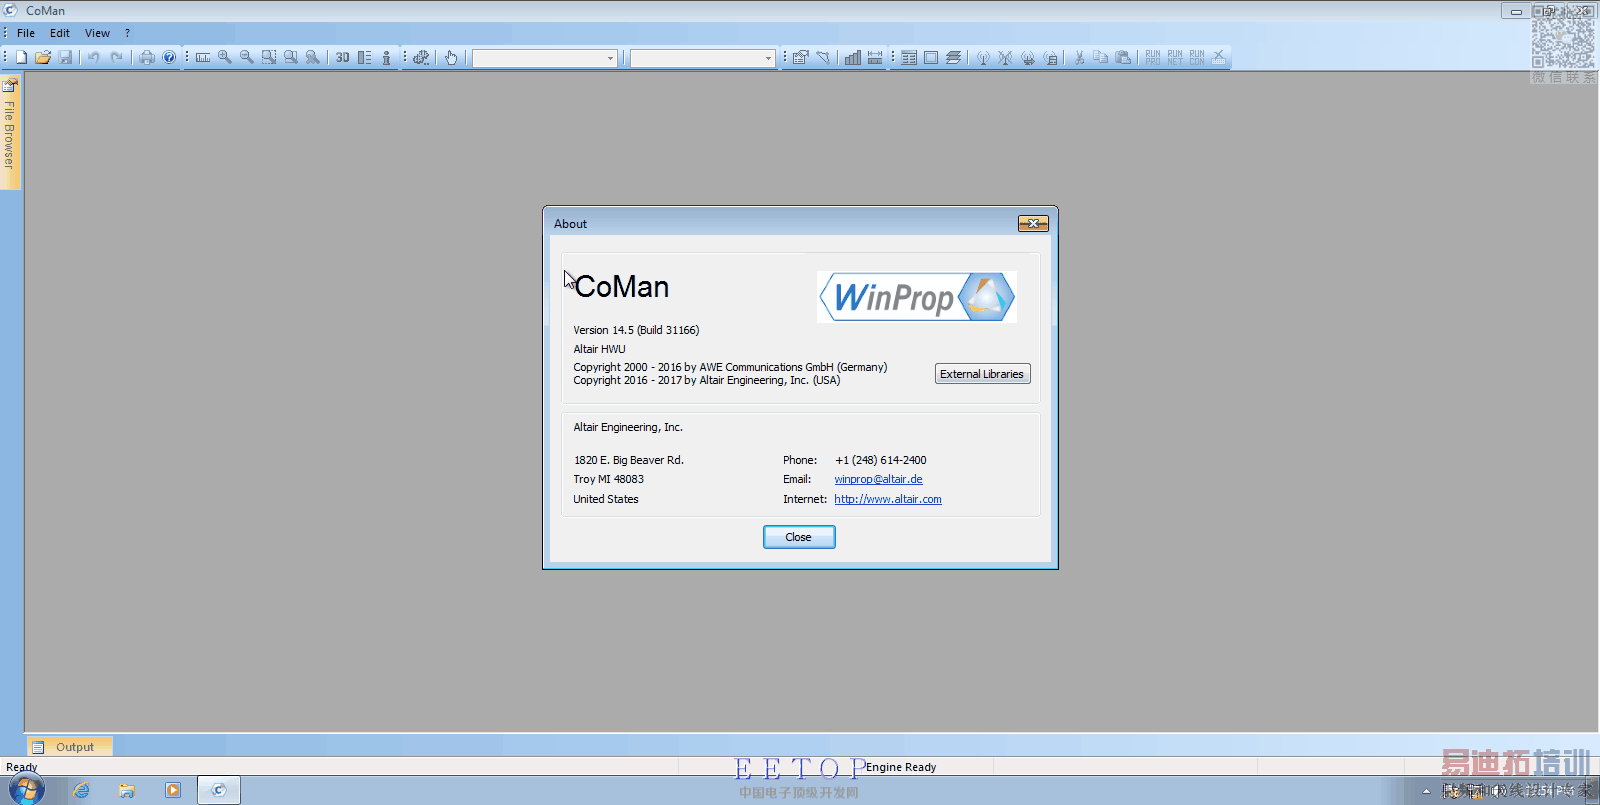This screenshot has height=805, width=1600.
Task: Click the Windows Start button
Action: [27, 790]
